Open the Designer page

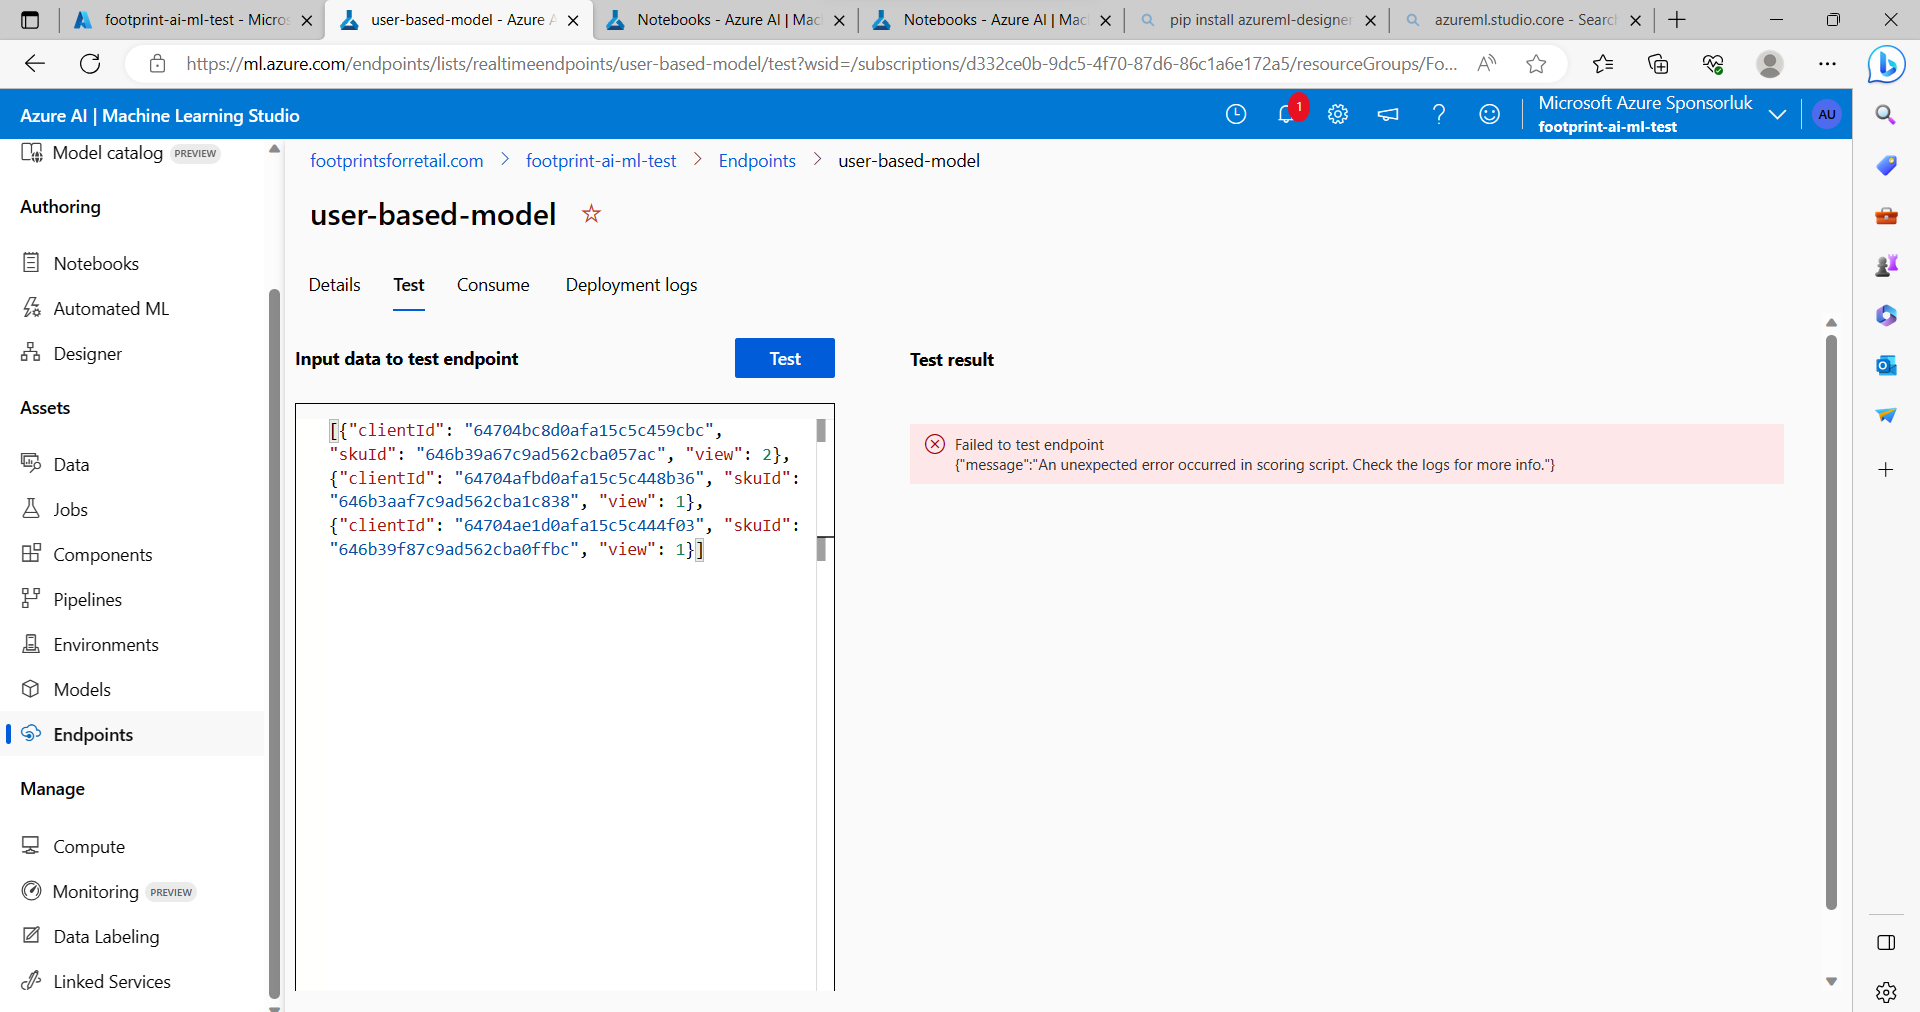(87, 353)
